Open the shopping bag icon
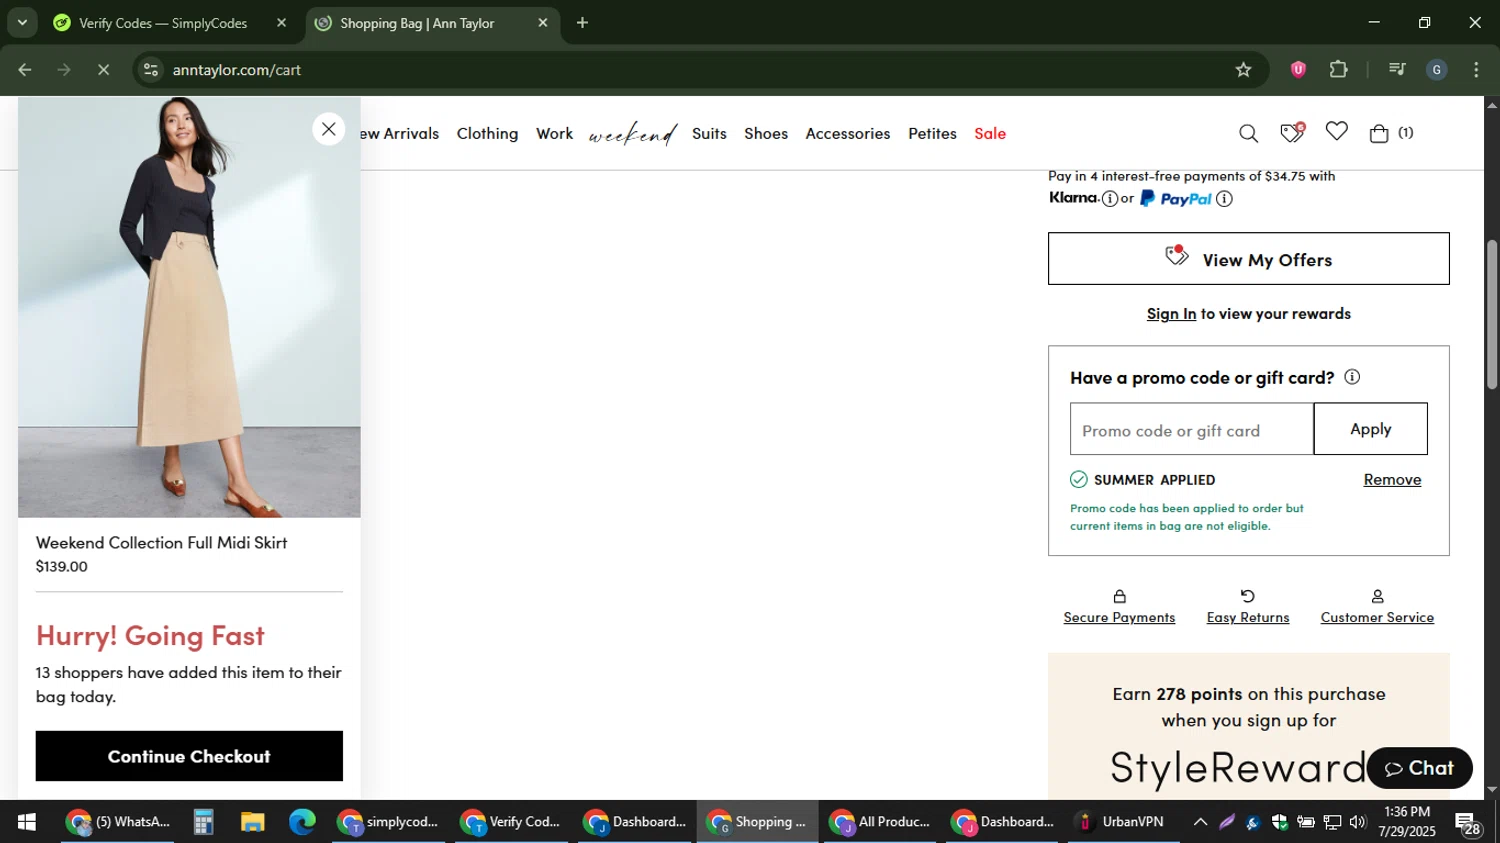Image resolution: width=1500 pixels, height=843 pixels. tap(1379, 133)
